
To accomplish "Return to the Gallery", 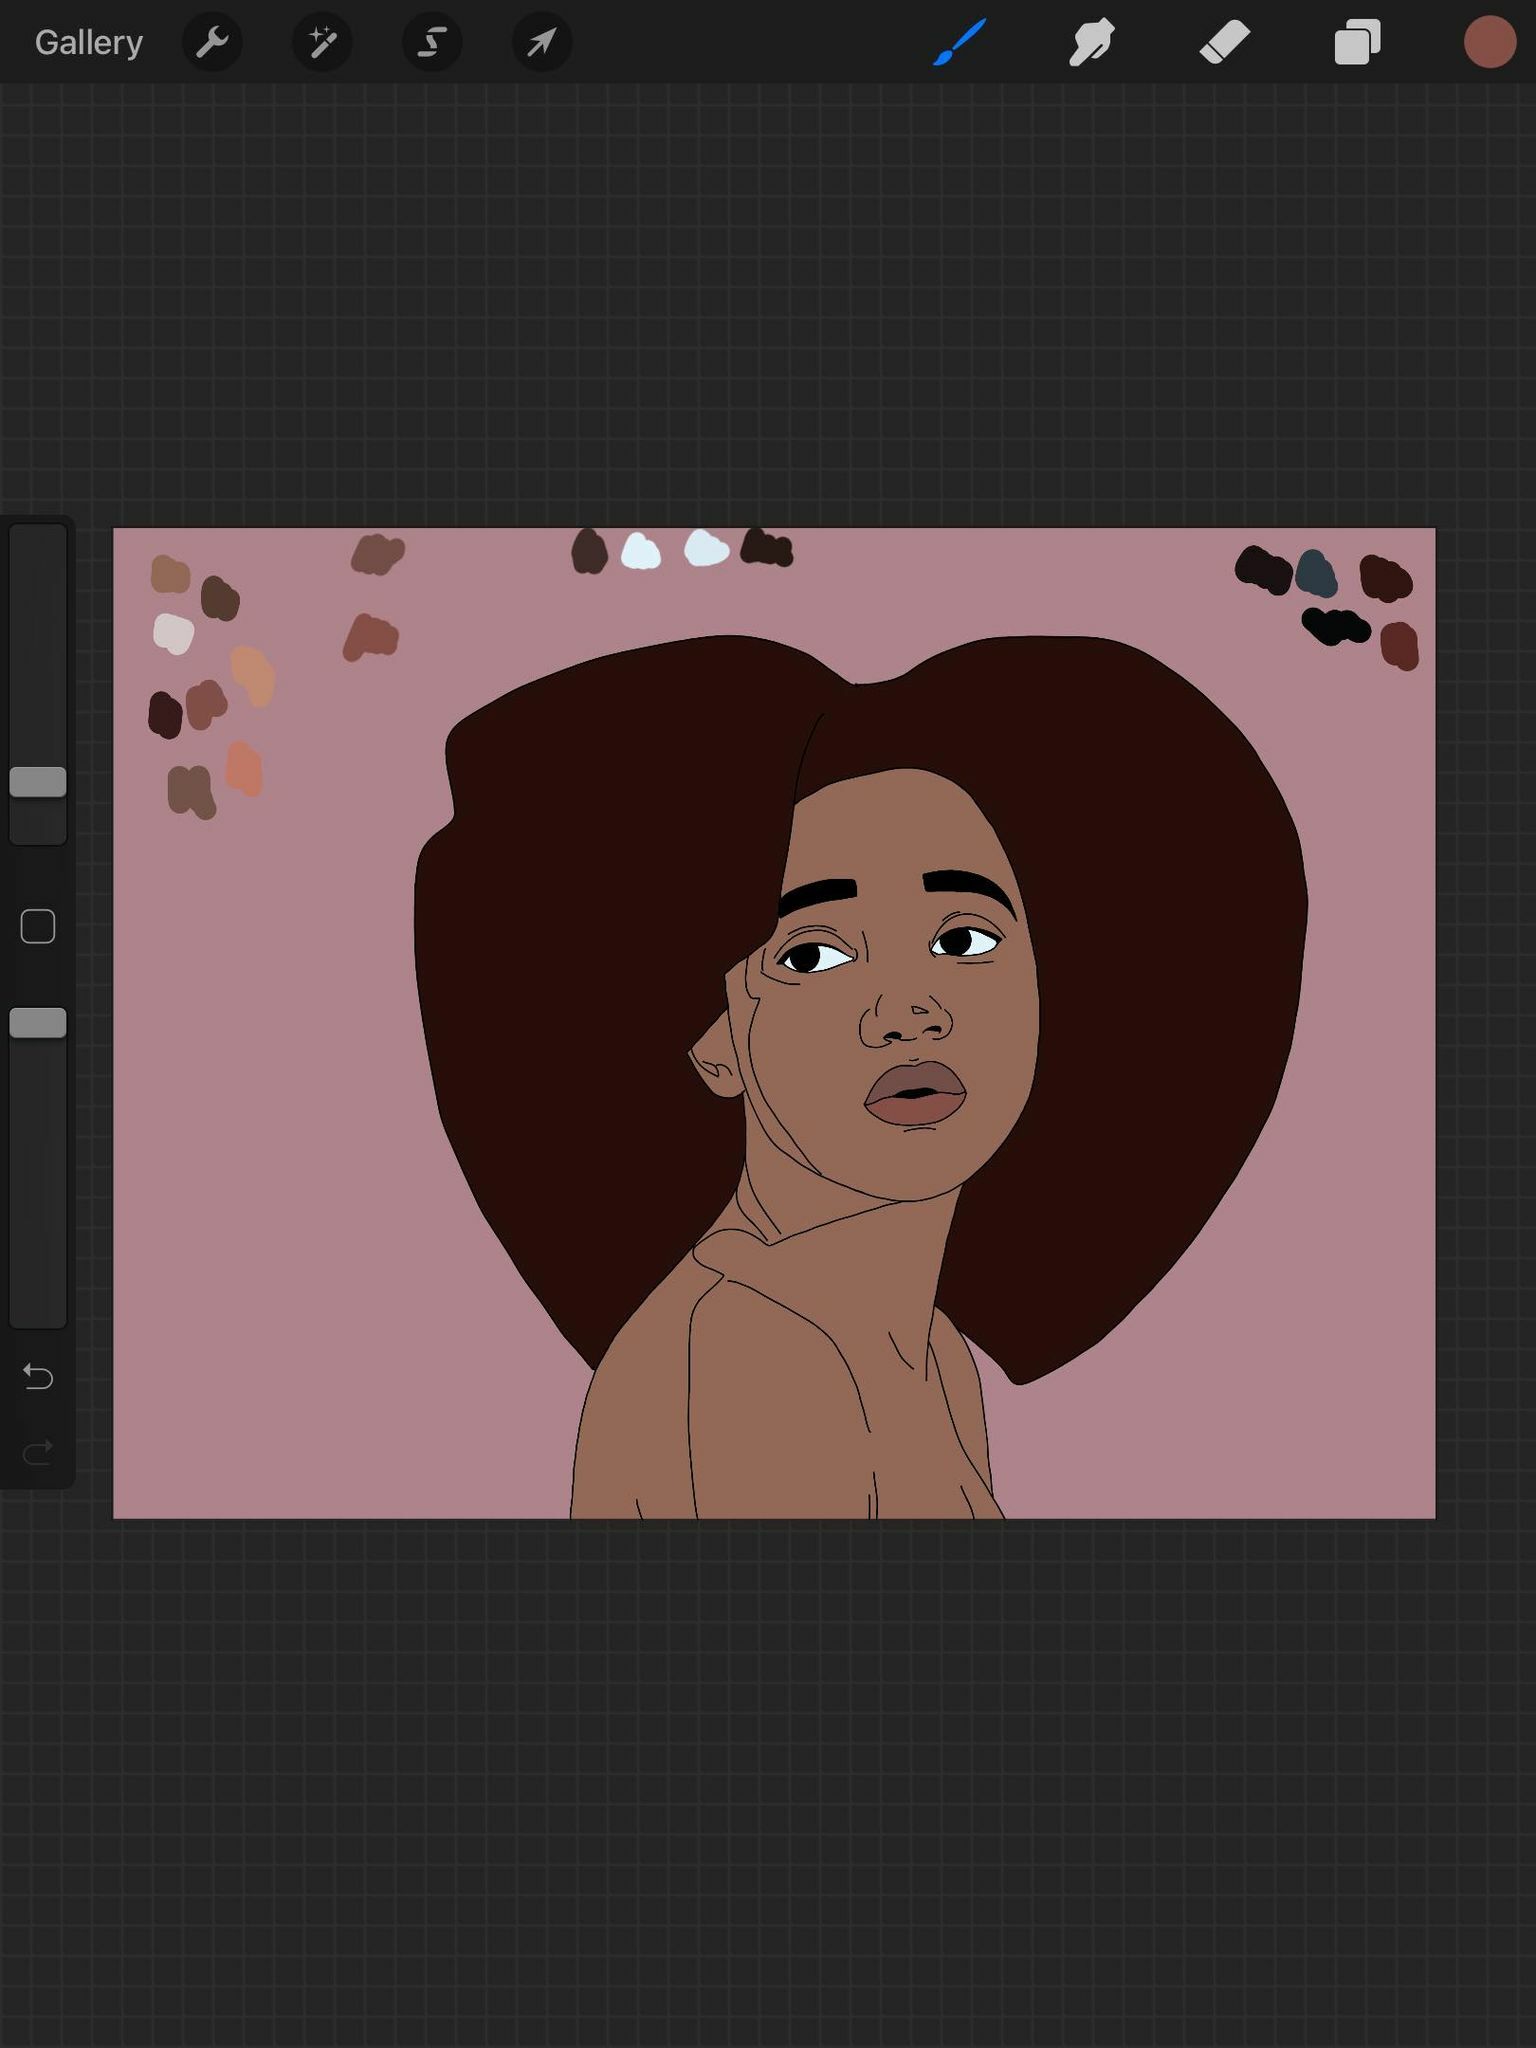I will pyautogui.click(x=89, y=43).
